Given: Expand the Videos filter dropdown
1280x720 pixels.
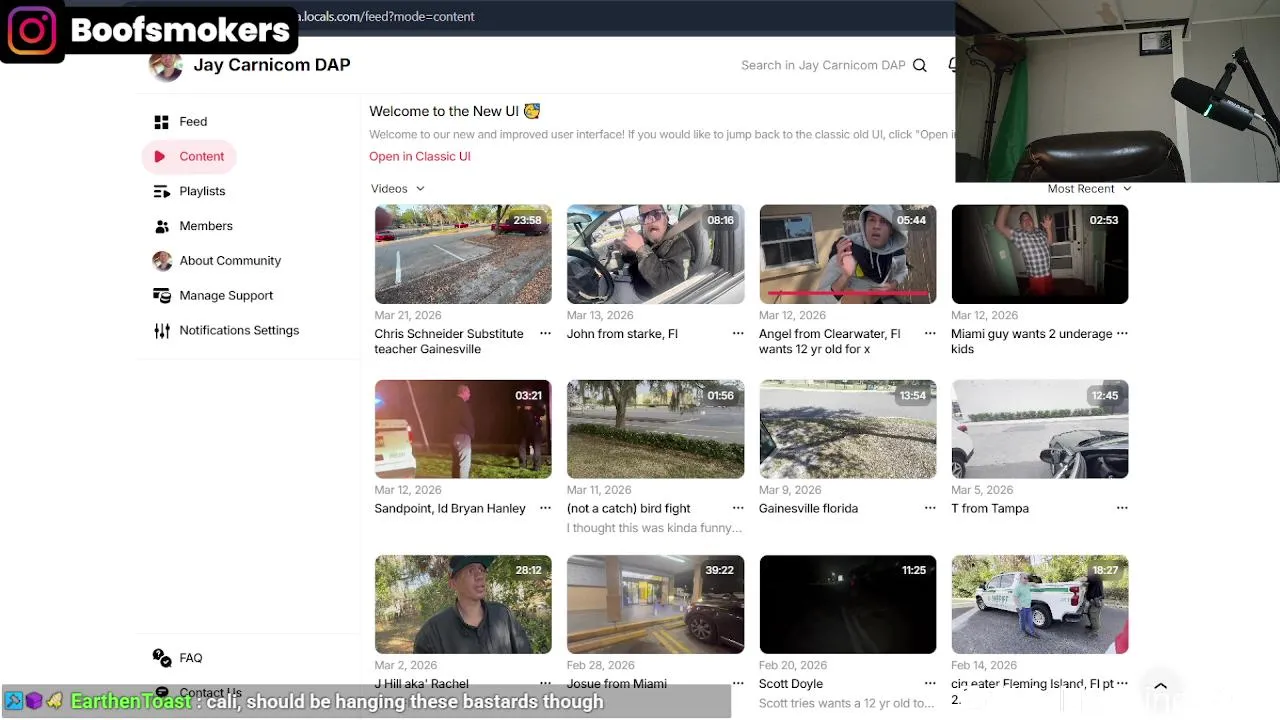Looking at the screenshot, I should [x=398, y=189].
